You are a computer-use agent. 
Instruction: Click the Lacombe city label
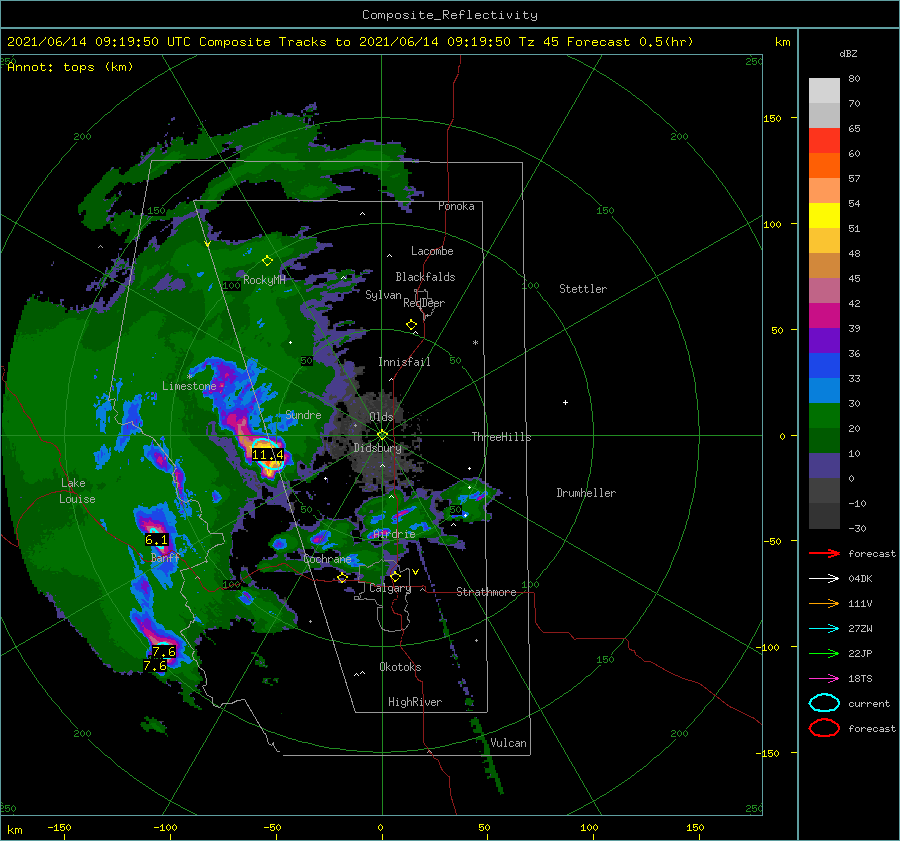pos(432,251)
